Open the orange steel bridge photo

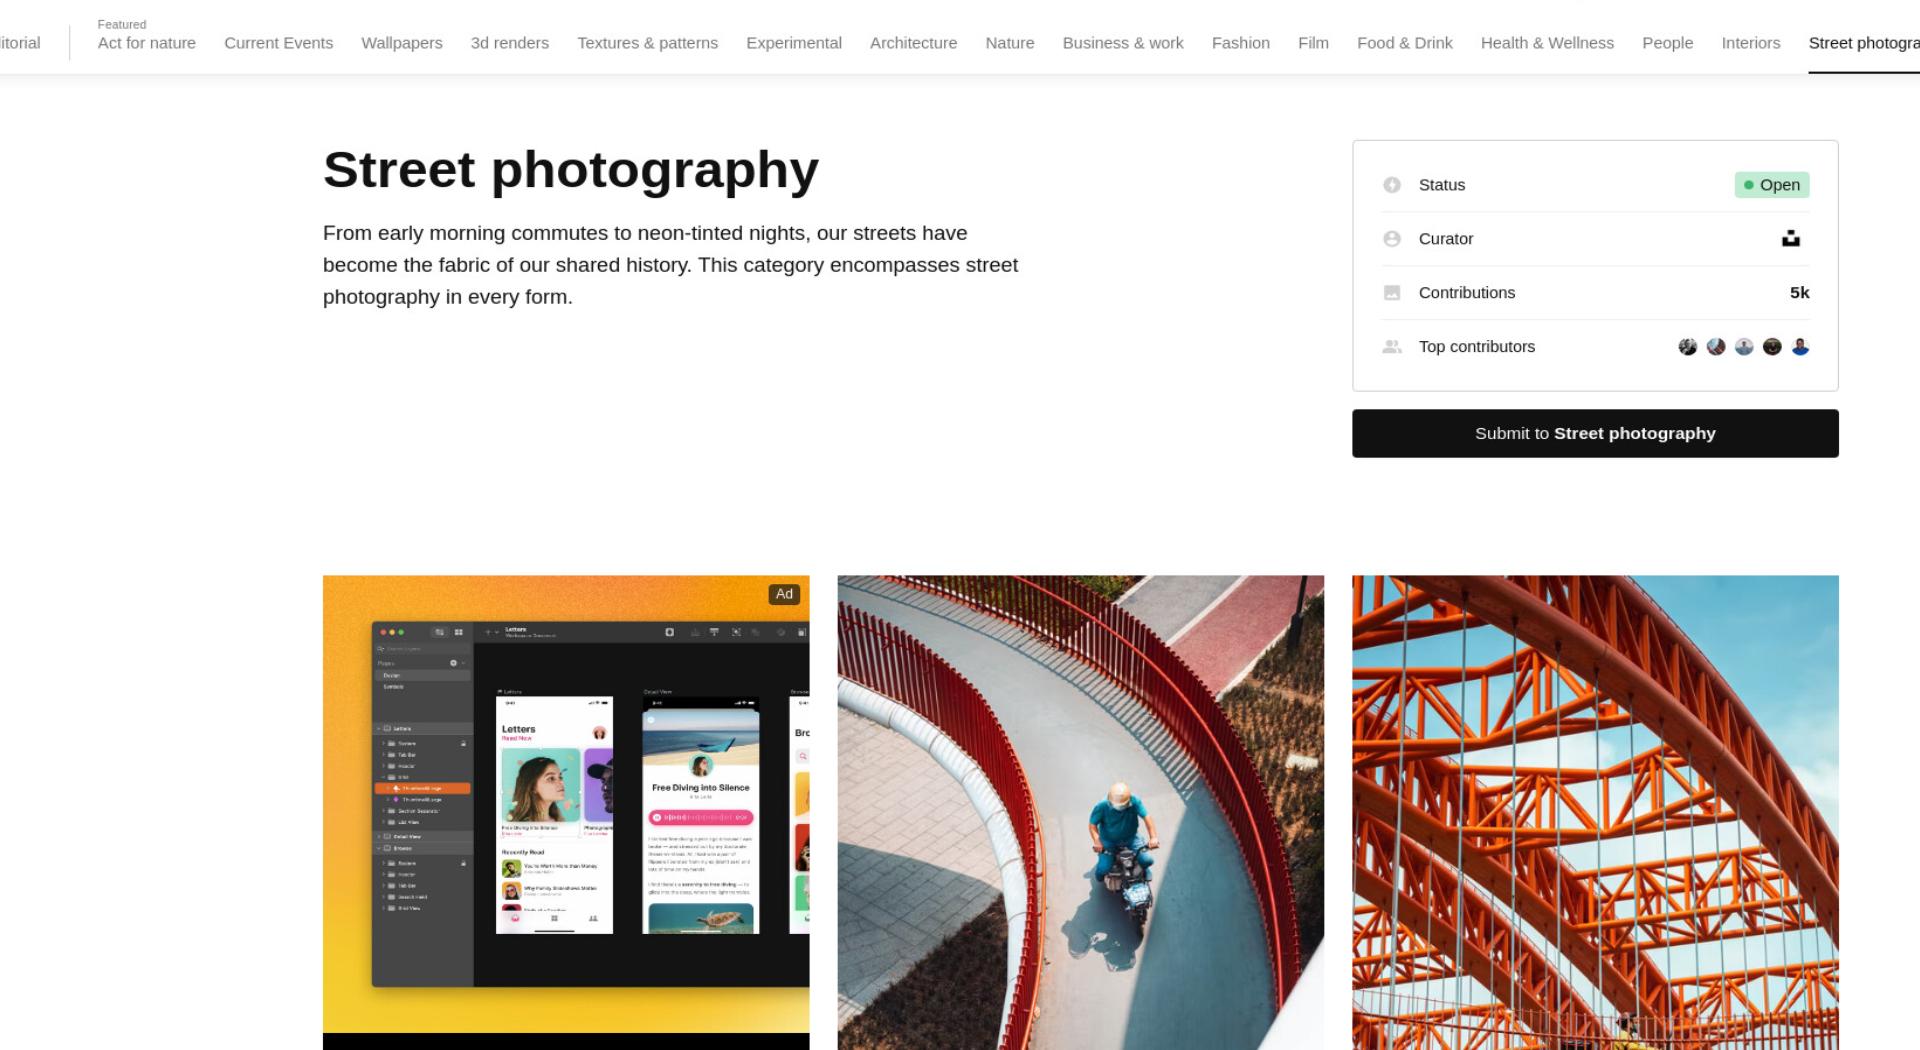1595,812
